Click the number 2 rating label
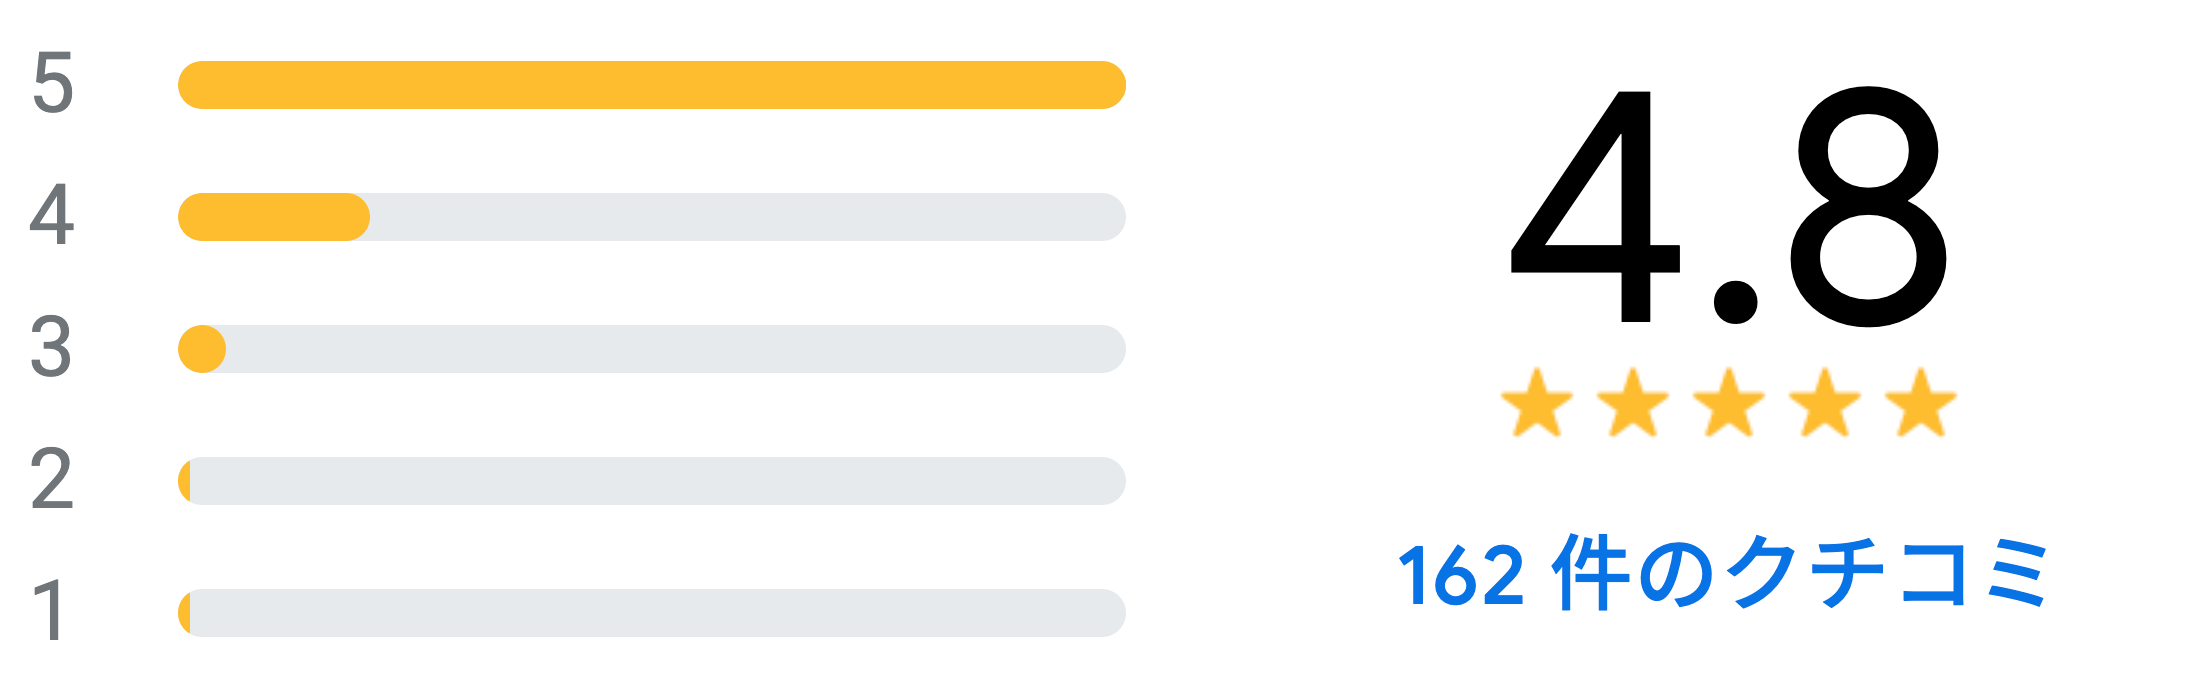 [52, 478]
